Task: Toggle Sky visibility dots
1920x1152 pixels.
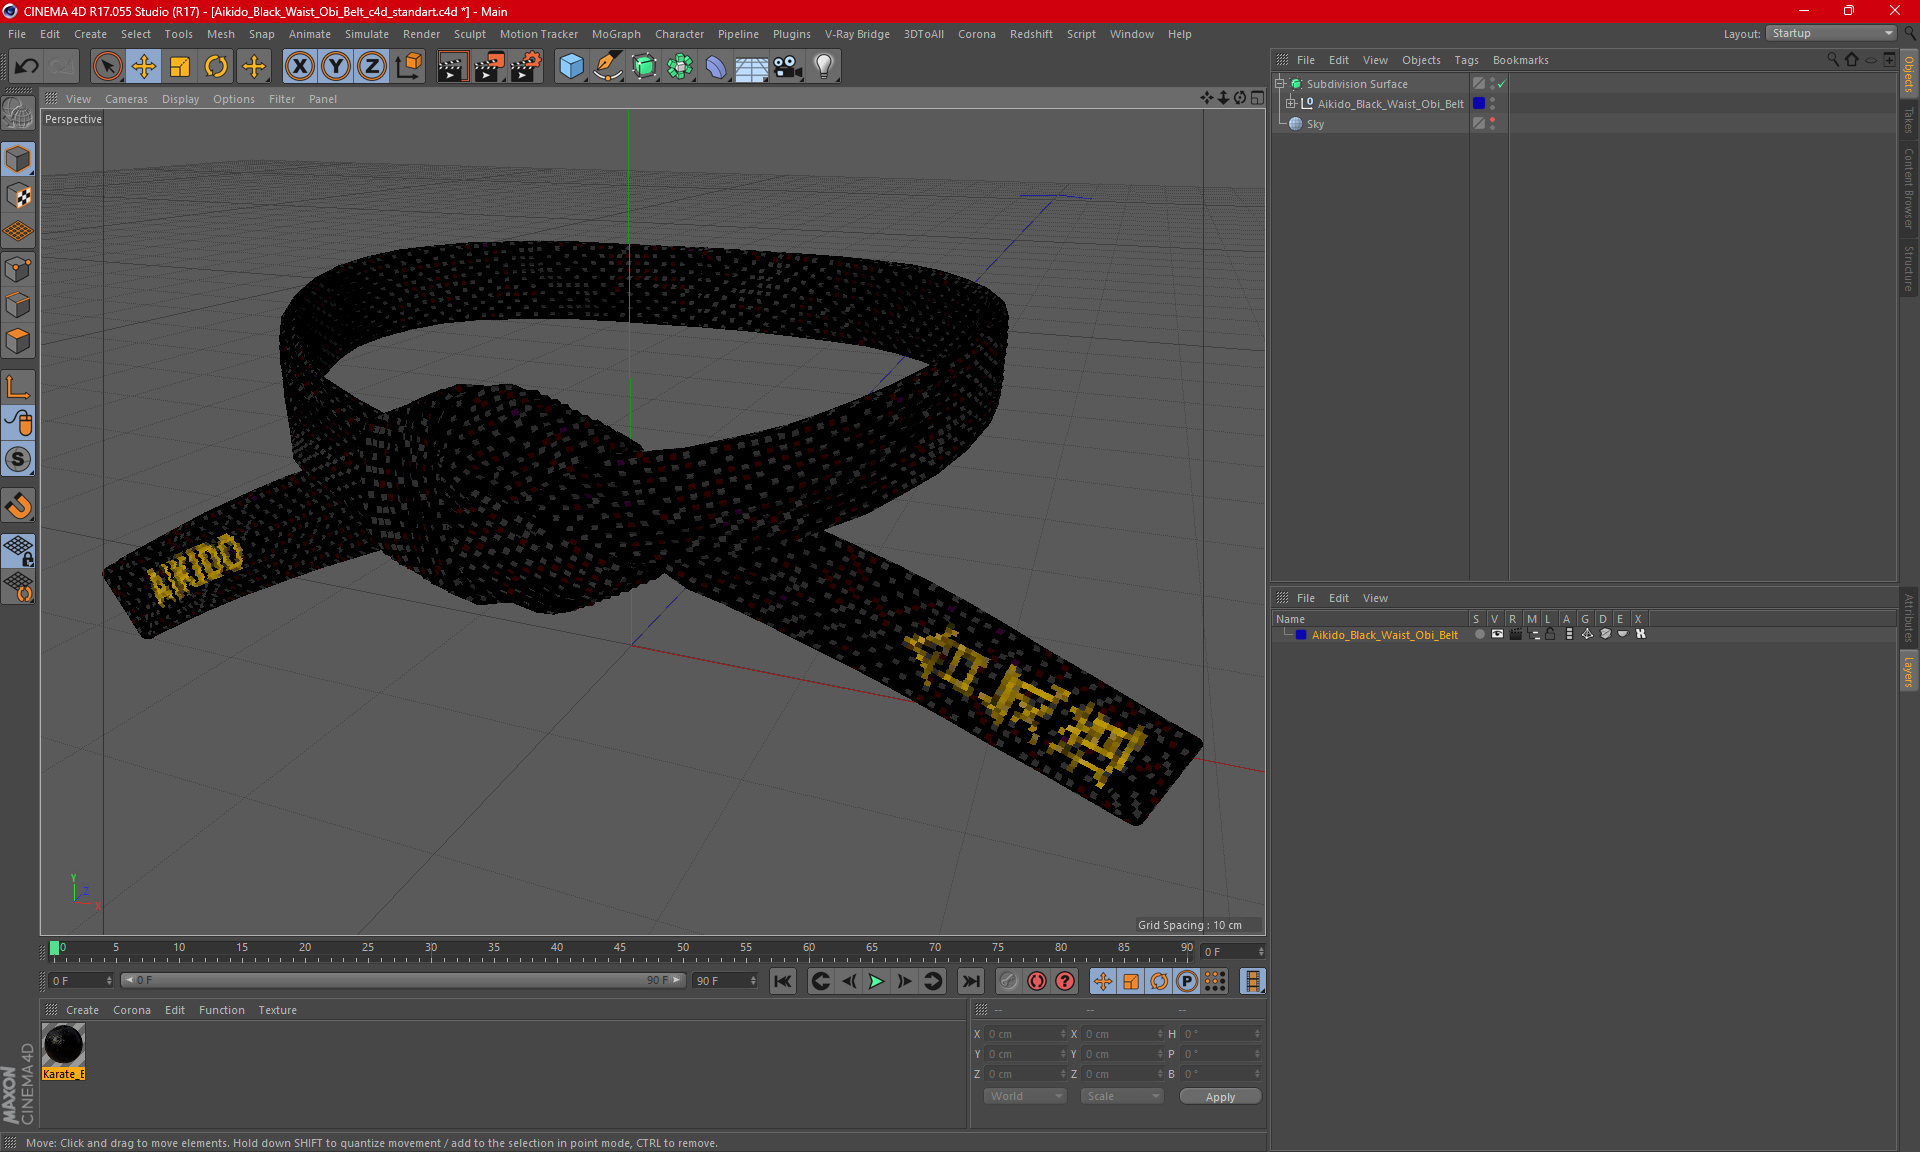Action: point(1492,123)
